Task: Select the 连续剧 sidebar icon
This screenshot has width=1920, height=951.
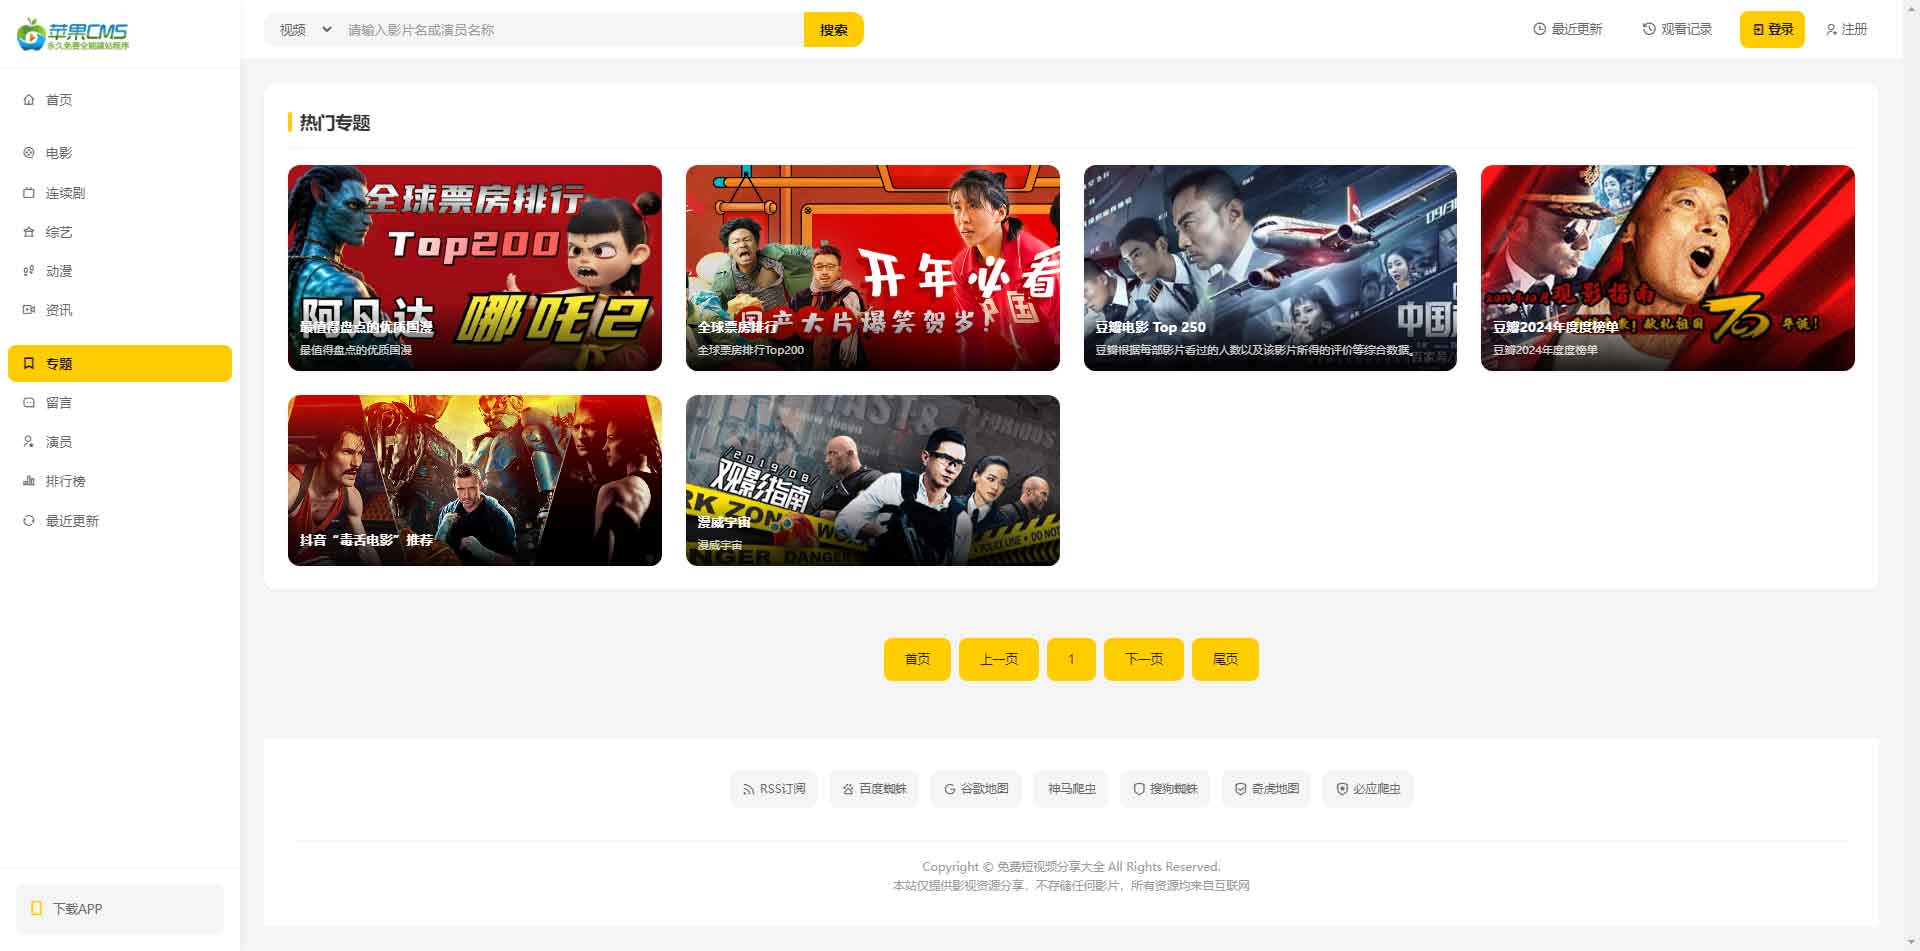Action: tap(29, 193)
